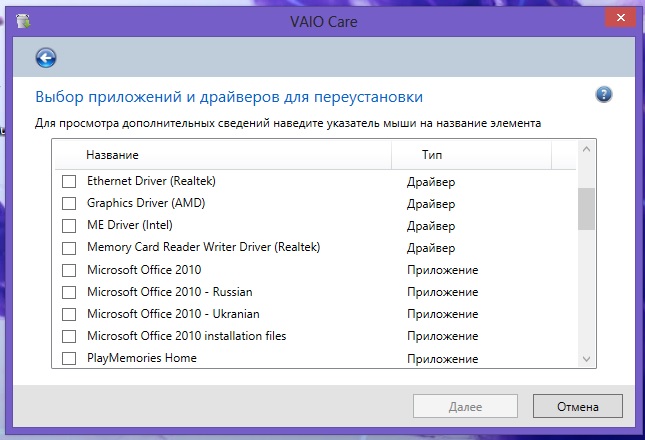The width and height of the screenshot is (645, 440).
Task: Click the Приложение cell for Office 2010 installation files
Action: click(443, 336)
